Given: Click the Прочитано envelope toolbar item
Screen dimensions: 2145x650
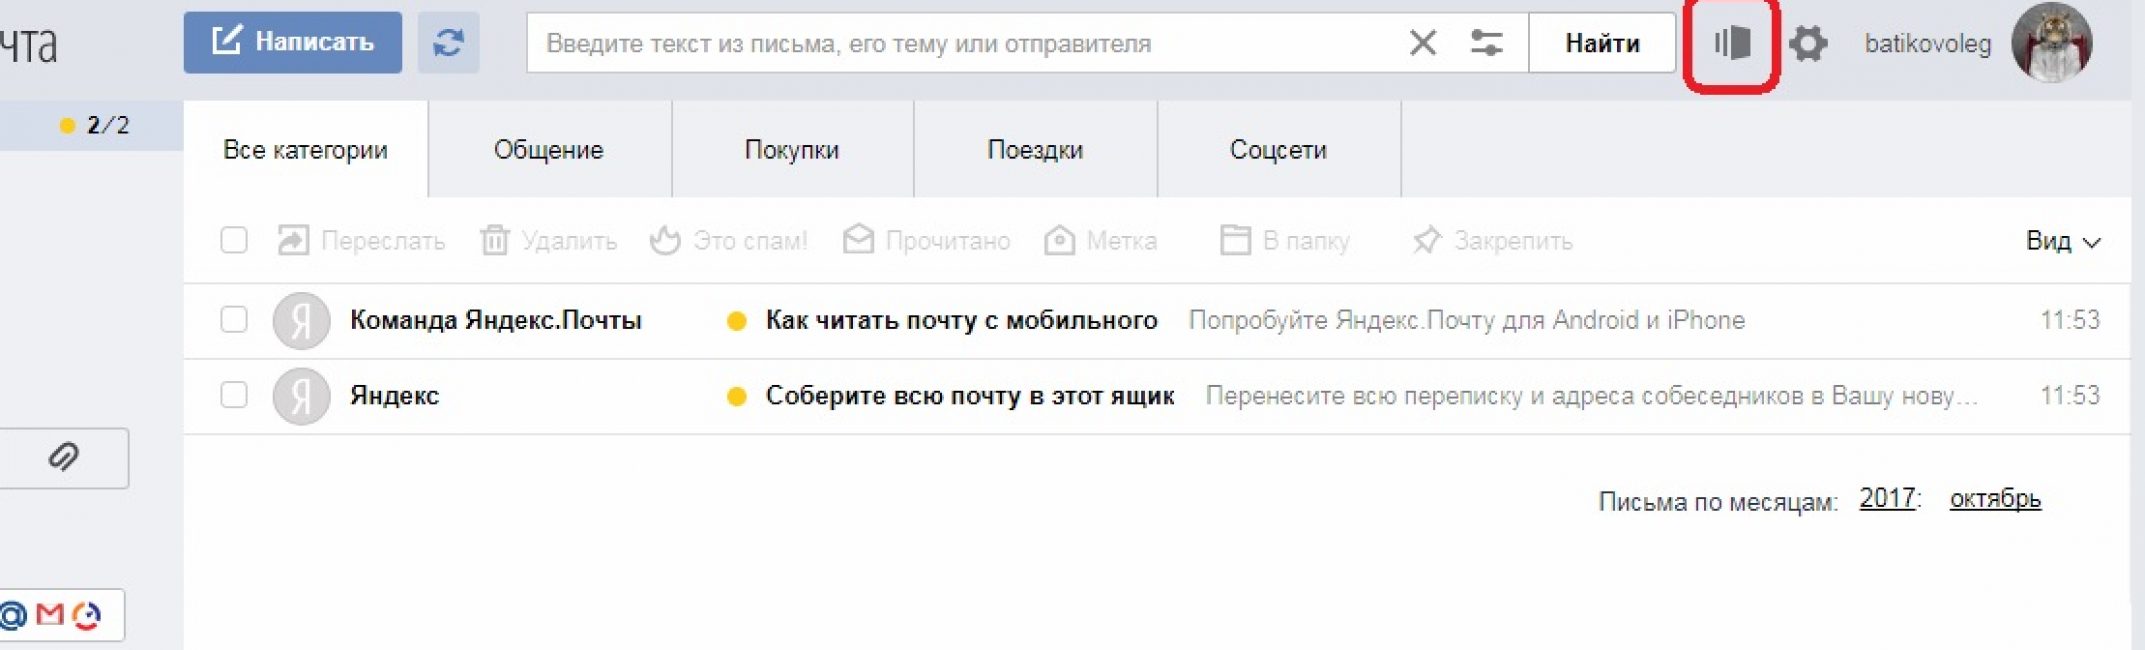Looking at the screenshot, I should pyautogui.click(x=926, y=241).
